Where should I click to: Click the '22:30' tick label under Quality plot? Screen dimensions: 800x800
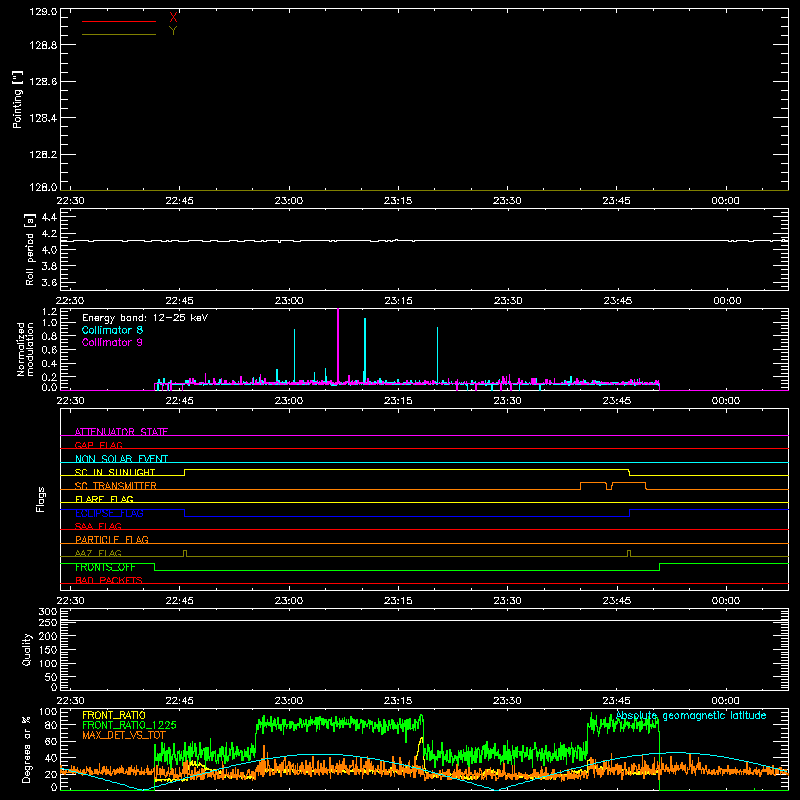click(70, 701)
